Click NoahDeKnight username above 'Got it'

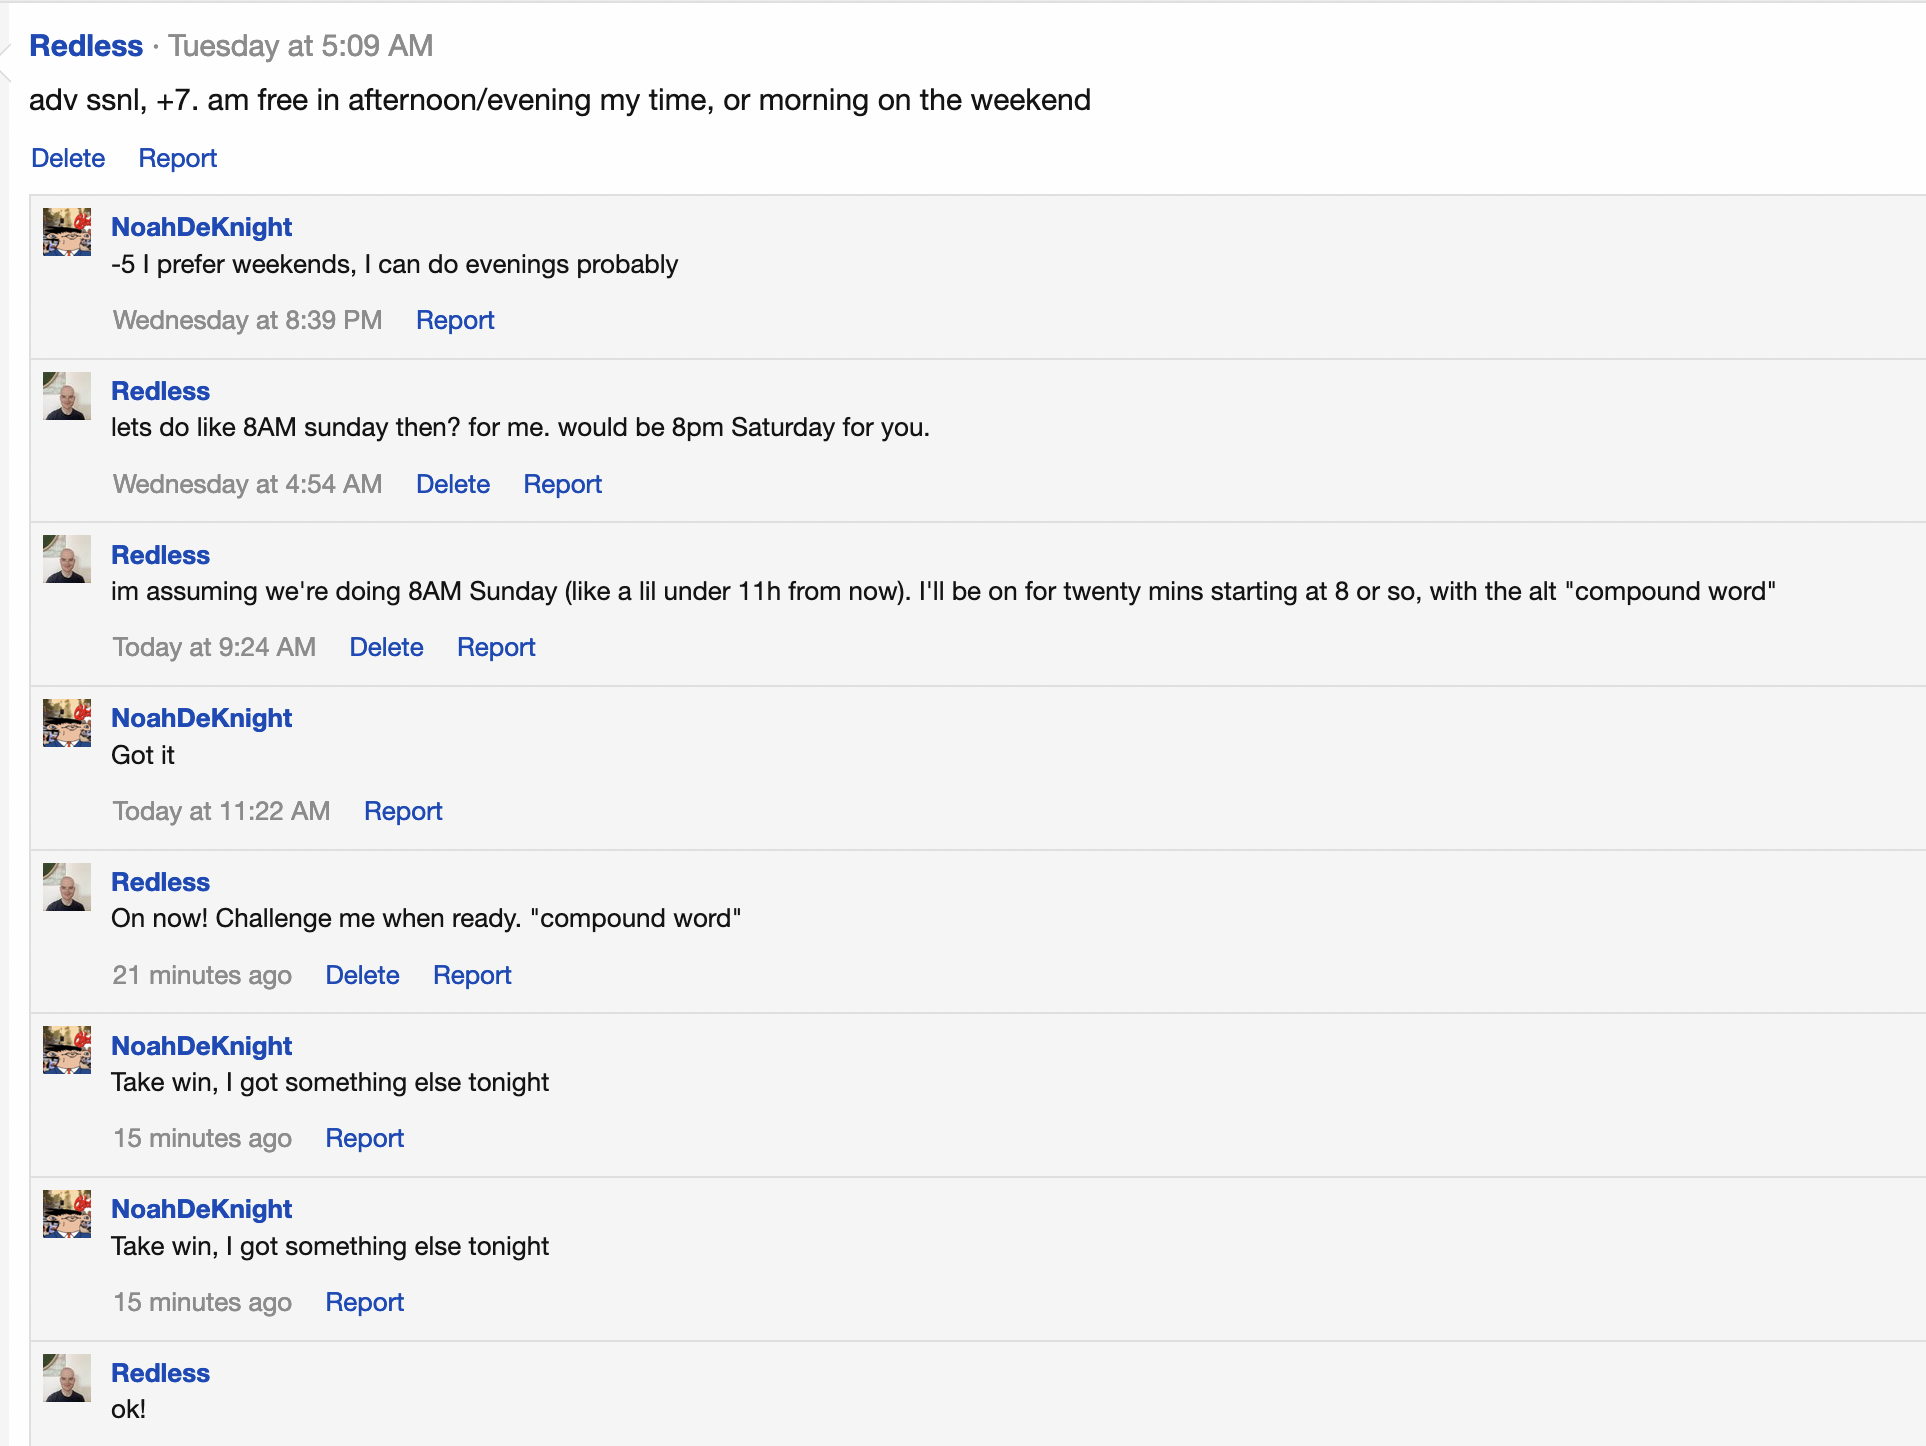(x=201, y=718)
